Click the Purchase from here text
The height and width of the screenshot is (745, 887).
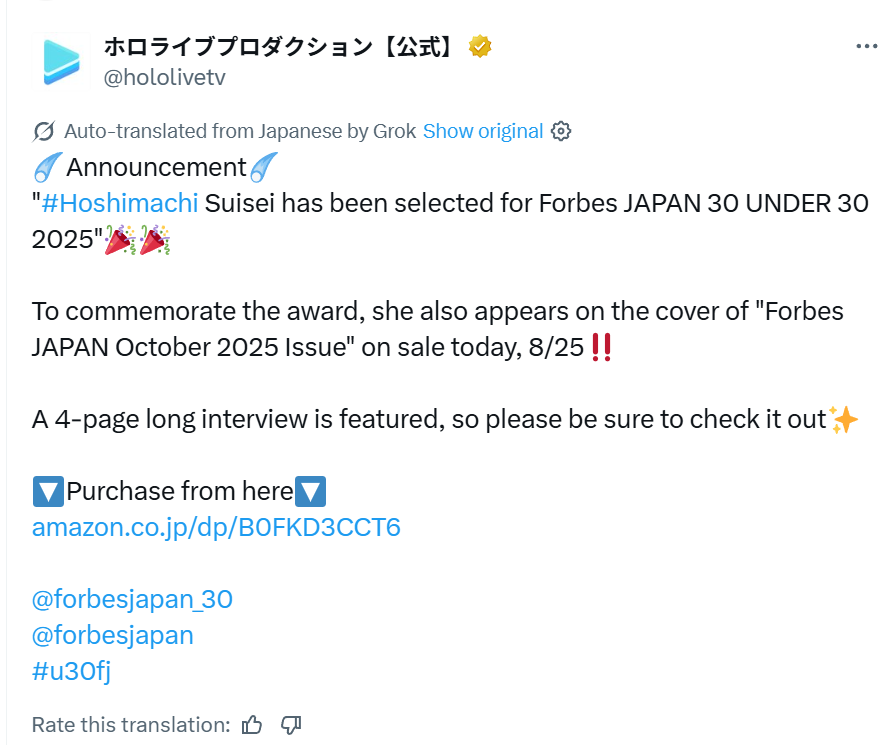(x=180, y=491)
